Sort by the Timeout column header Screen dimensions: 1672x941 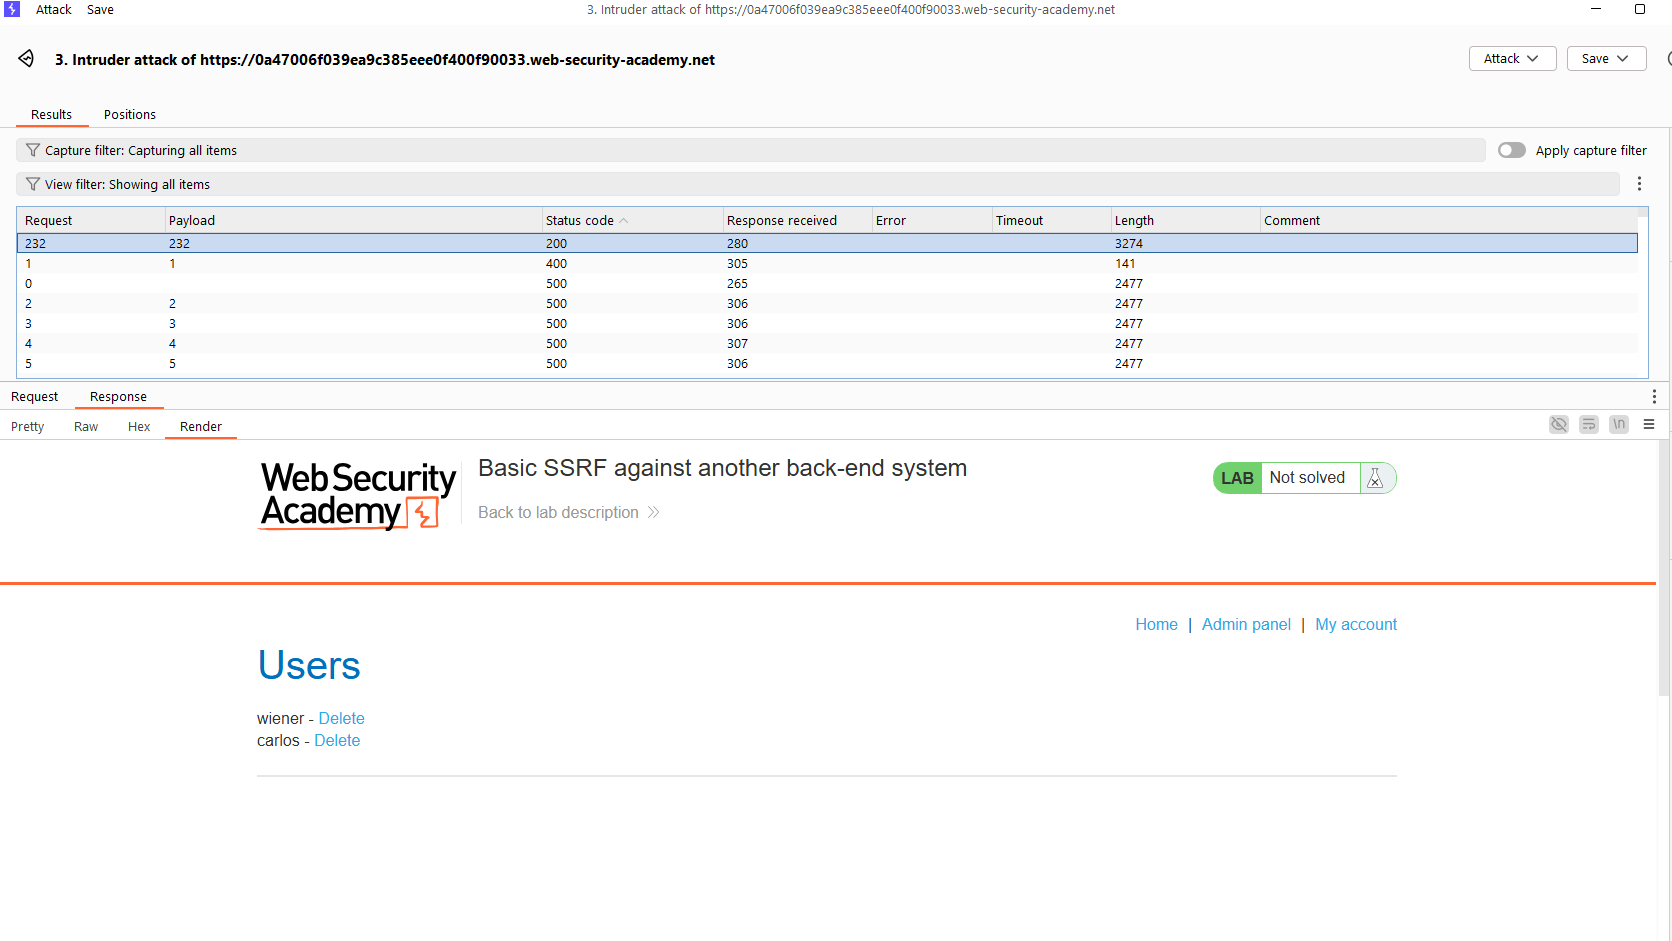coord(1051,221)
